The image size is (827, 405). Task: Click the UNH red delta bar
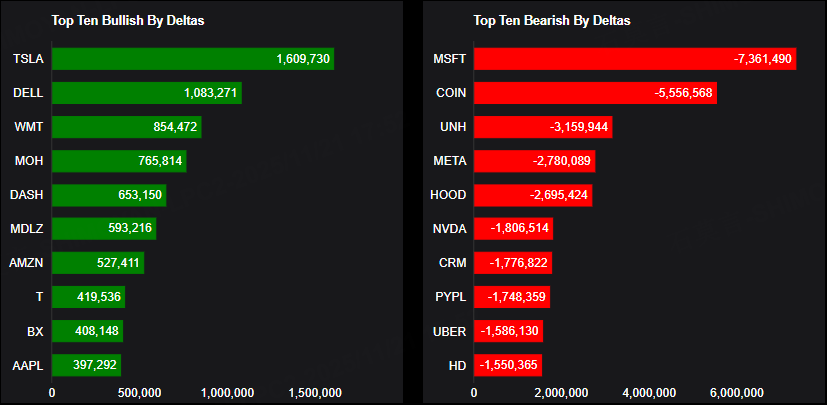[542, 127]
